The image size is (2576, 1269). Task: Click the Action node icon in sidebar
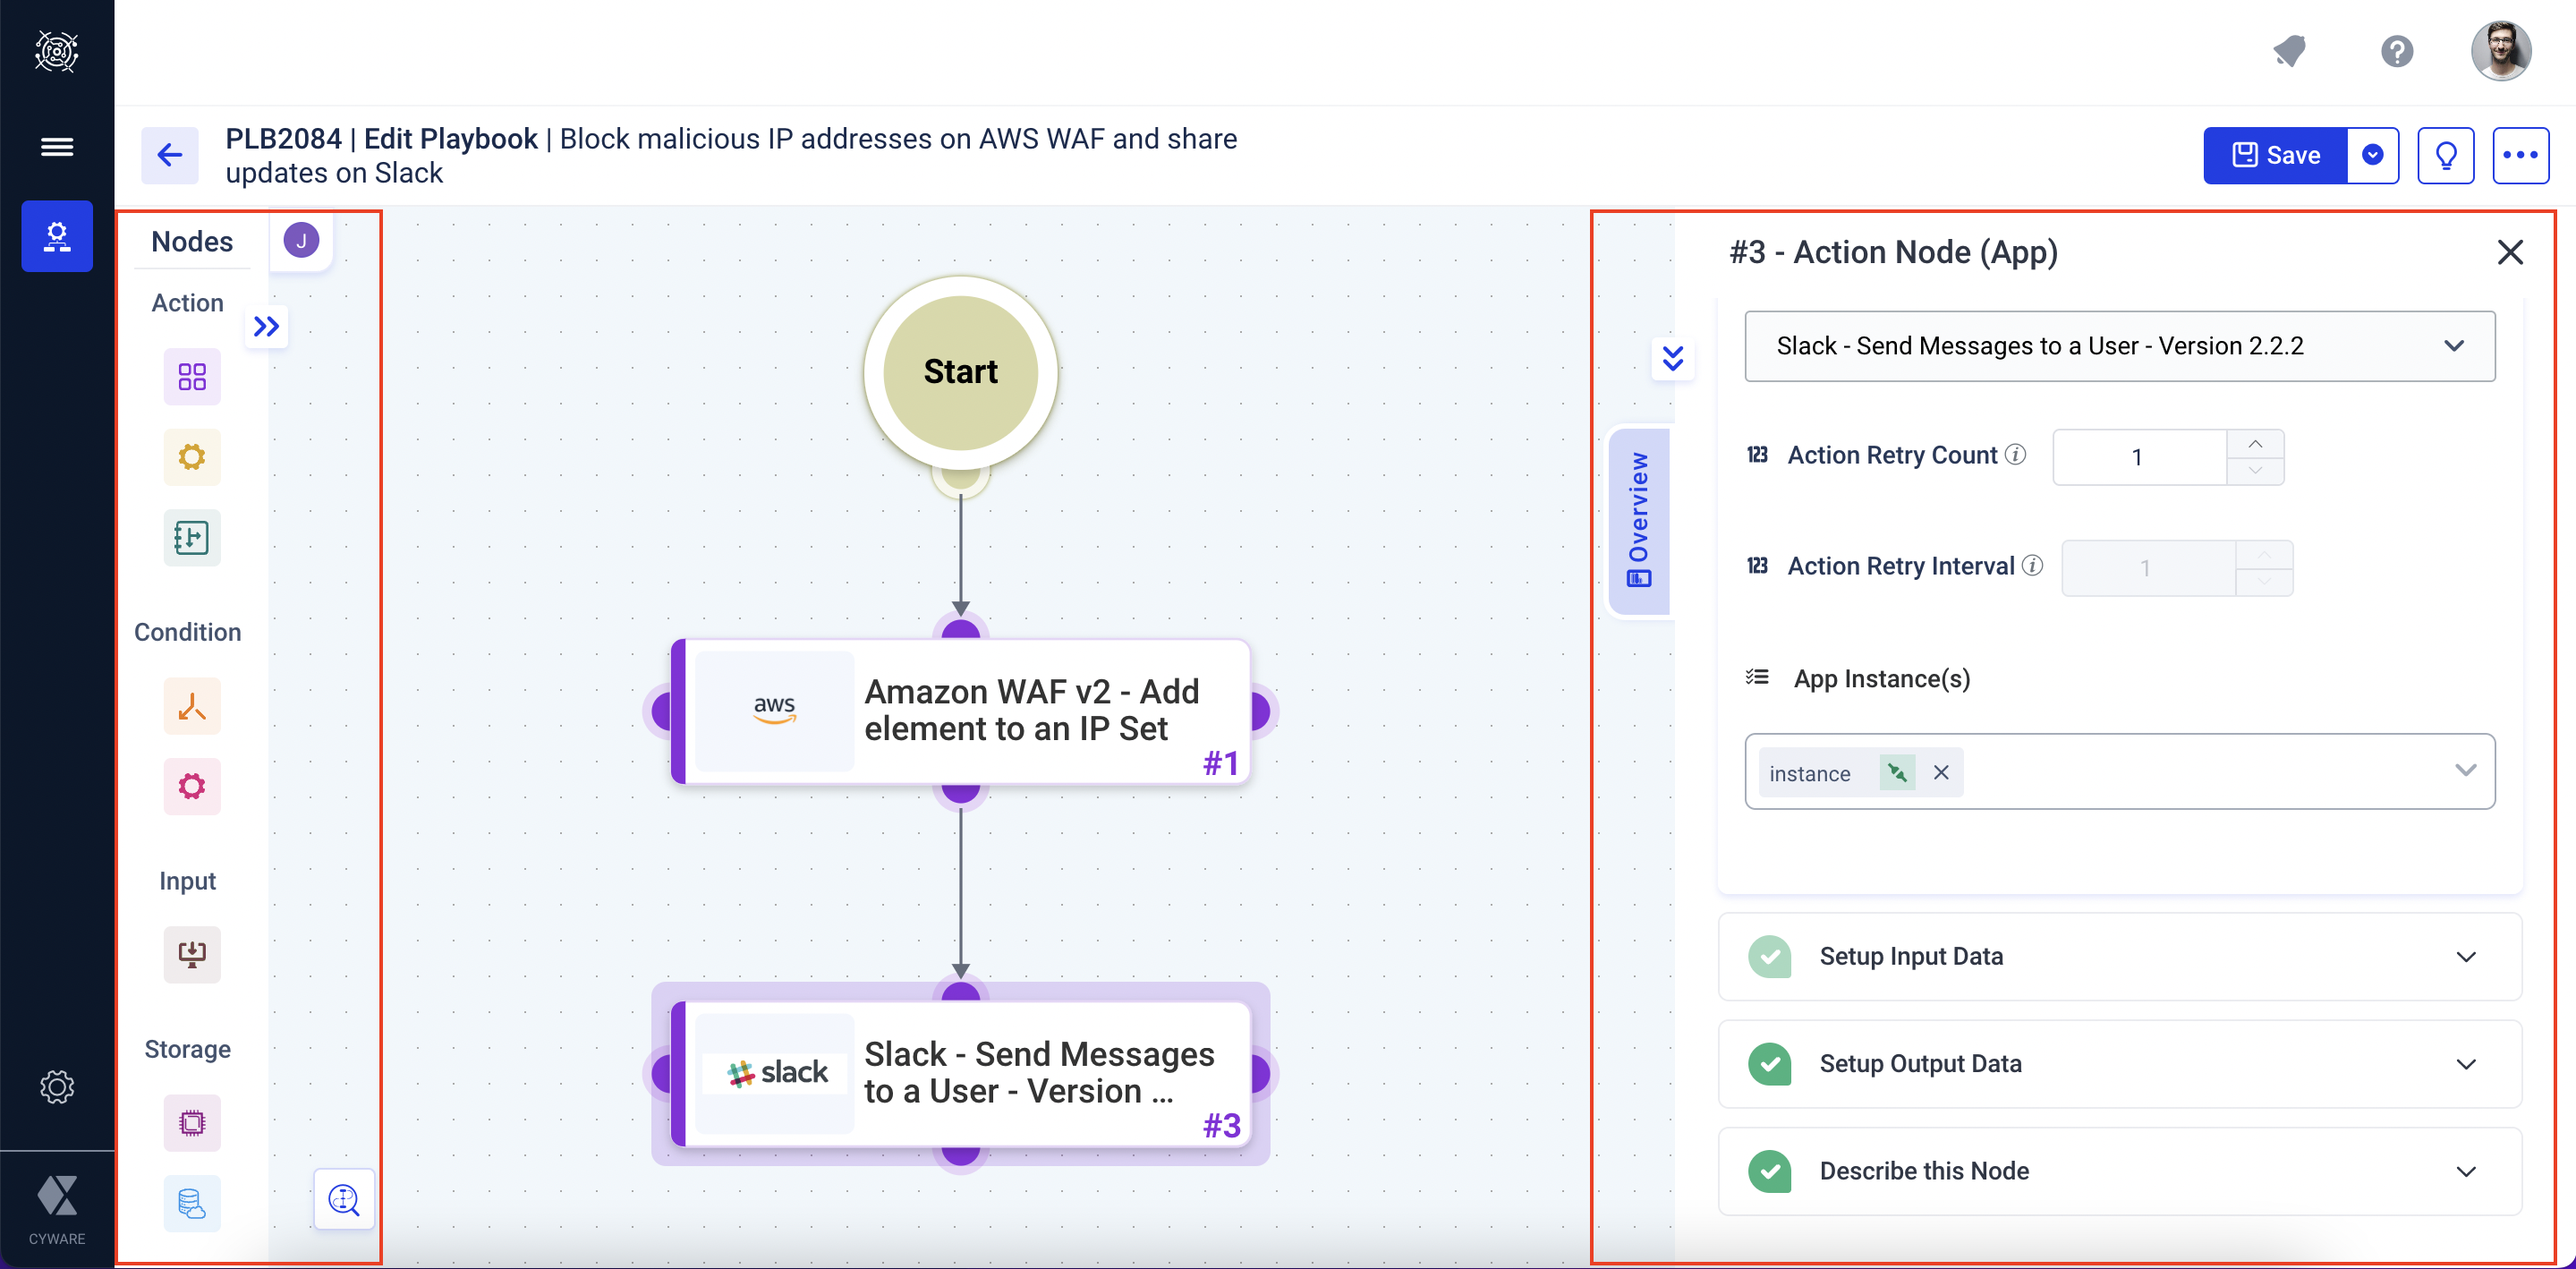click(x=189, y=375)
